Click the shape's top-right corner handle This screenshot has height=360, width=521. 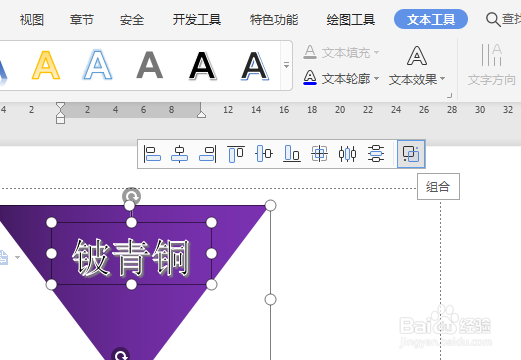(x=270, y=205)
